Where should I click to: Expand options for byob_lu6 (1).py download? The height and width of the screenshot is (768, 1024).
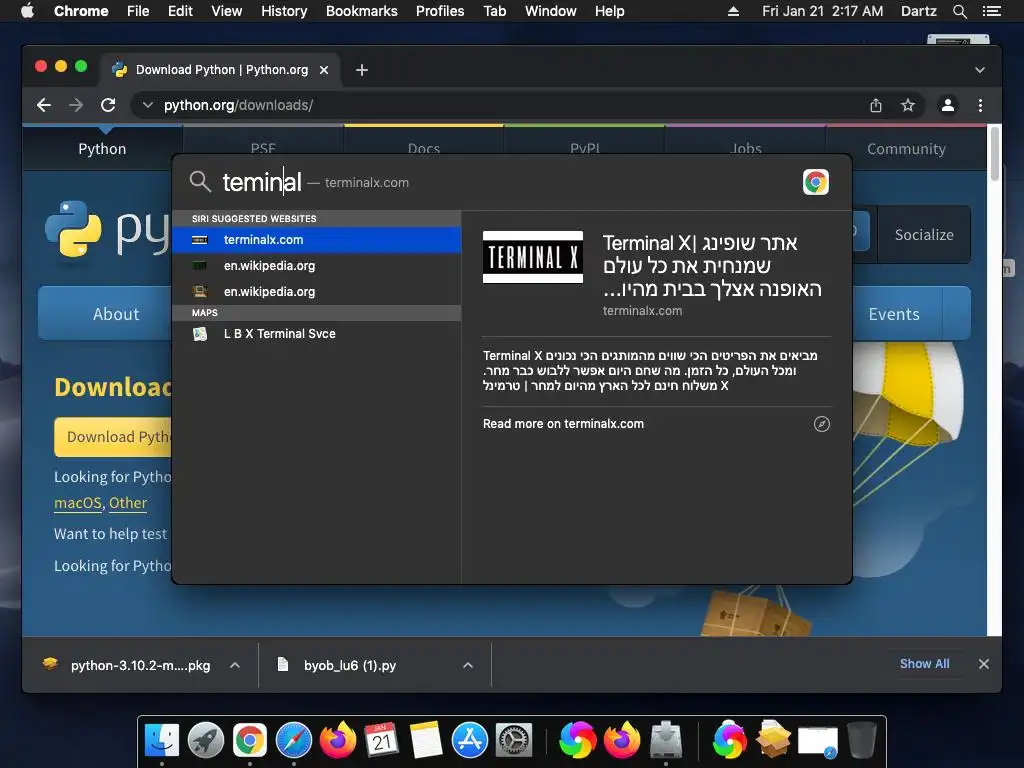[468, 665]
